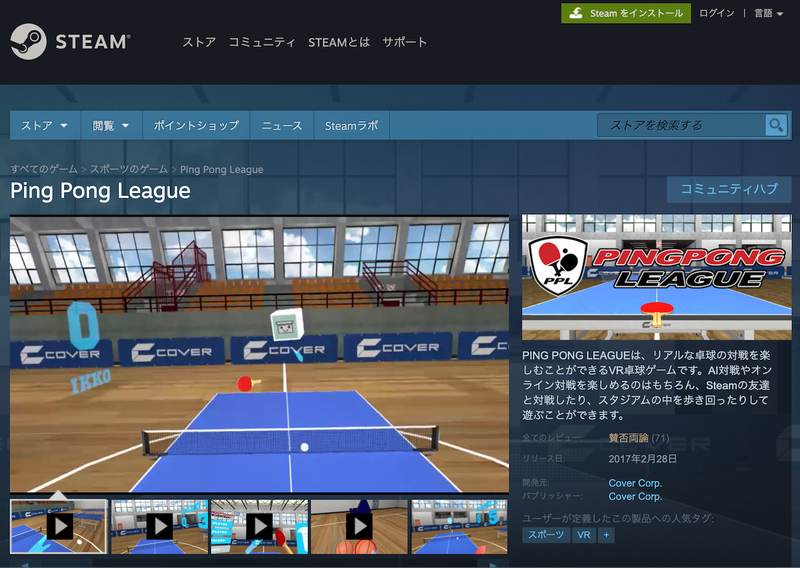The image size is (800, 568).
Task: Open ニュース tab
Action: (282, 125)
